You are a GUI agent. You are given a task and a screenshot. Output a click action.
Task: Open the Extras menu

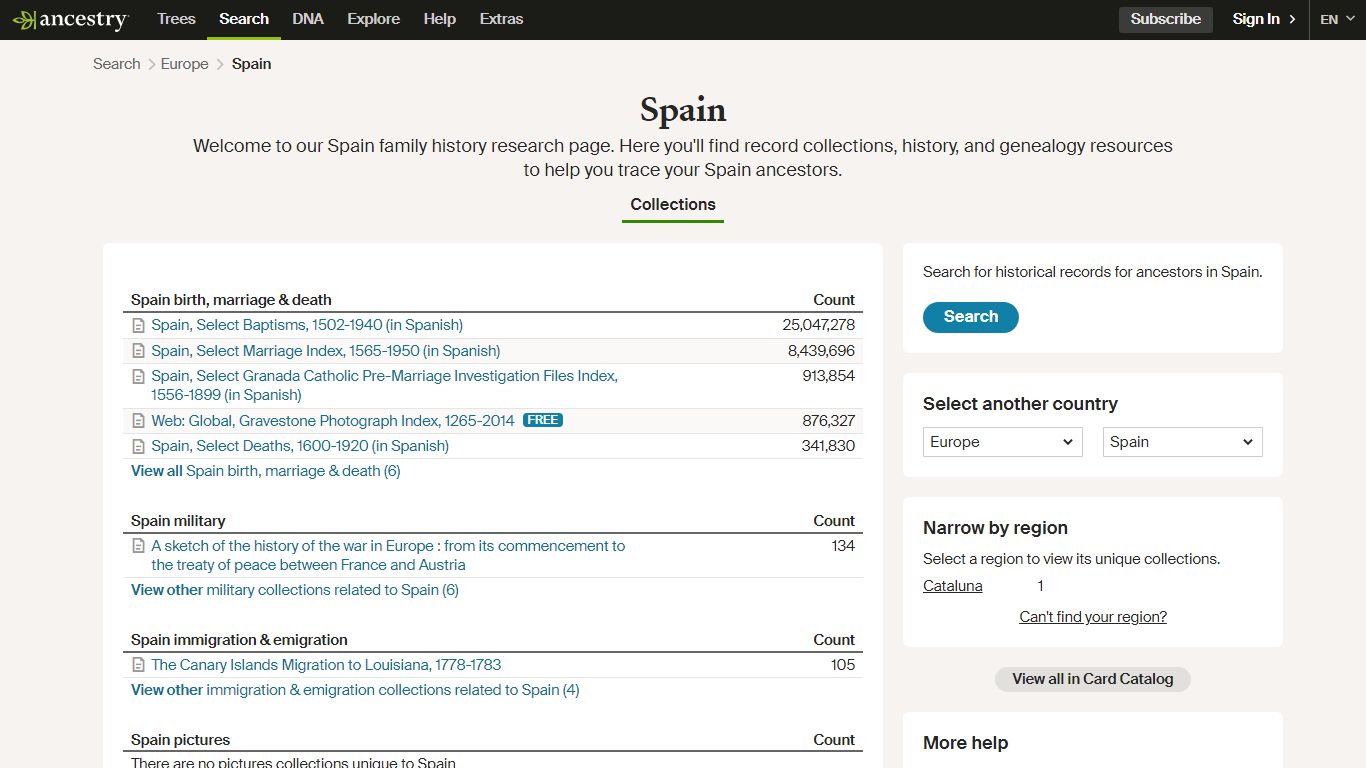point(501,19)
